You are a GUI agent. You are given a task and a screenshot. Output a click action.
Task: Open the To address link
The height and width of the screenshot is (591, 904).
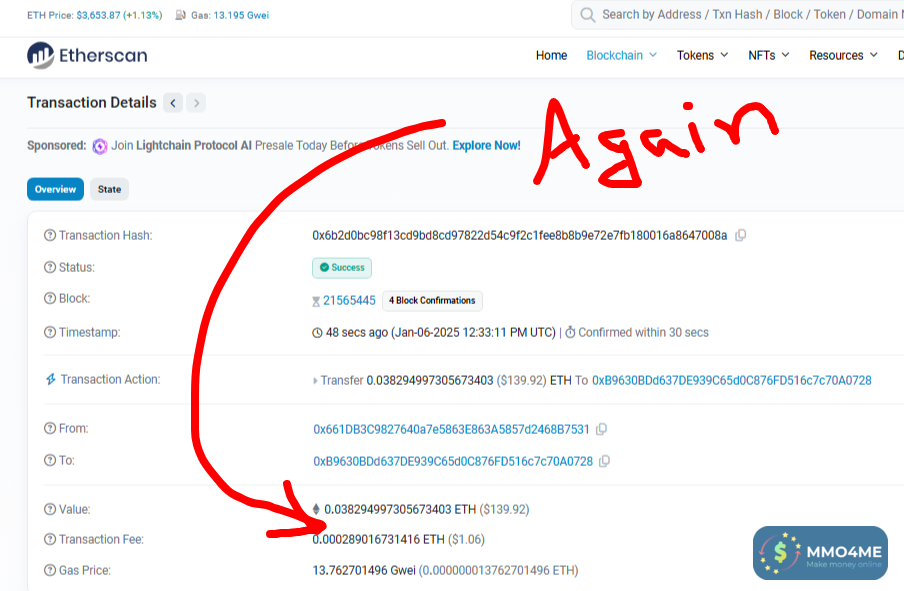tap(453, 461)
